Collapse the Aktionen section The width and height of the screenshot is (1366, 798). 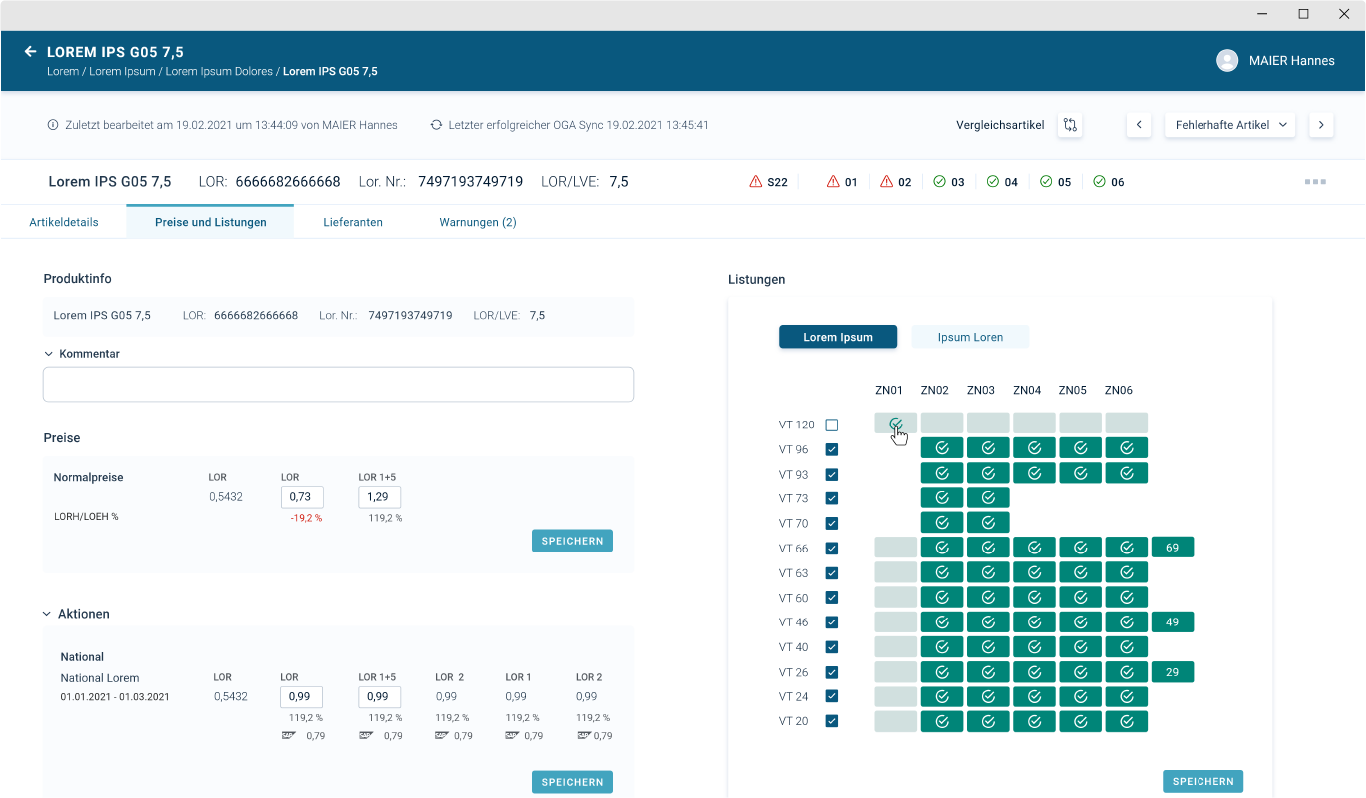48,613
